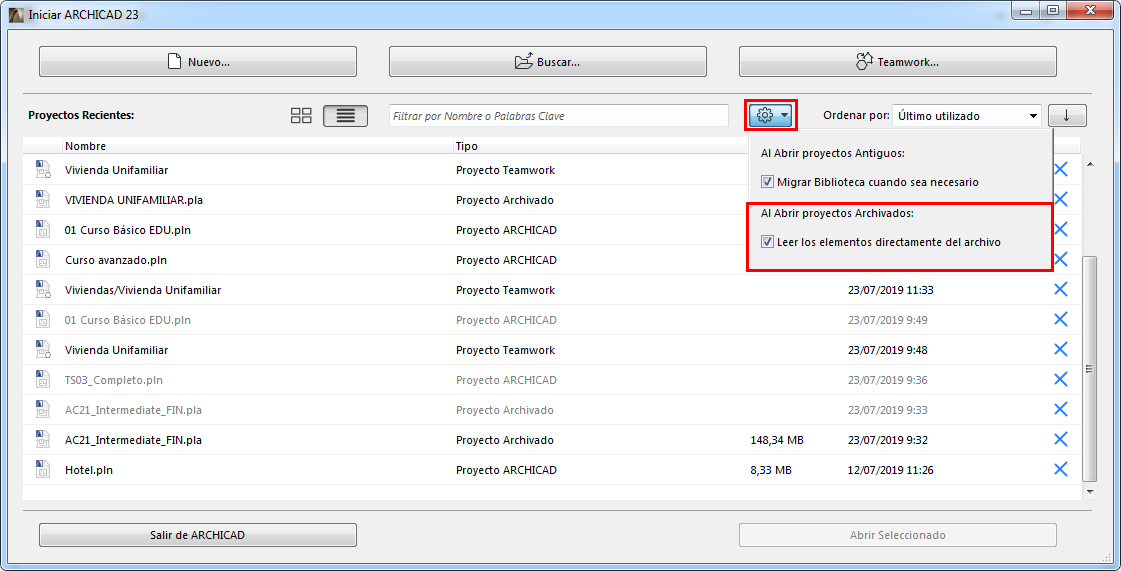The width and height of the screenshot is (1121, 571).
Task: Remove Vivienda Unifamiliar 9:48 entry with X
Action: click(1061, 349)
